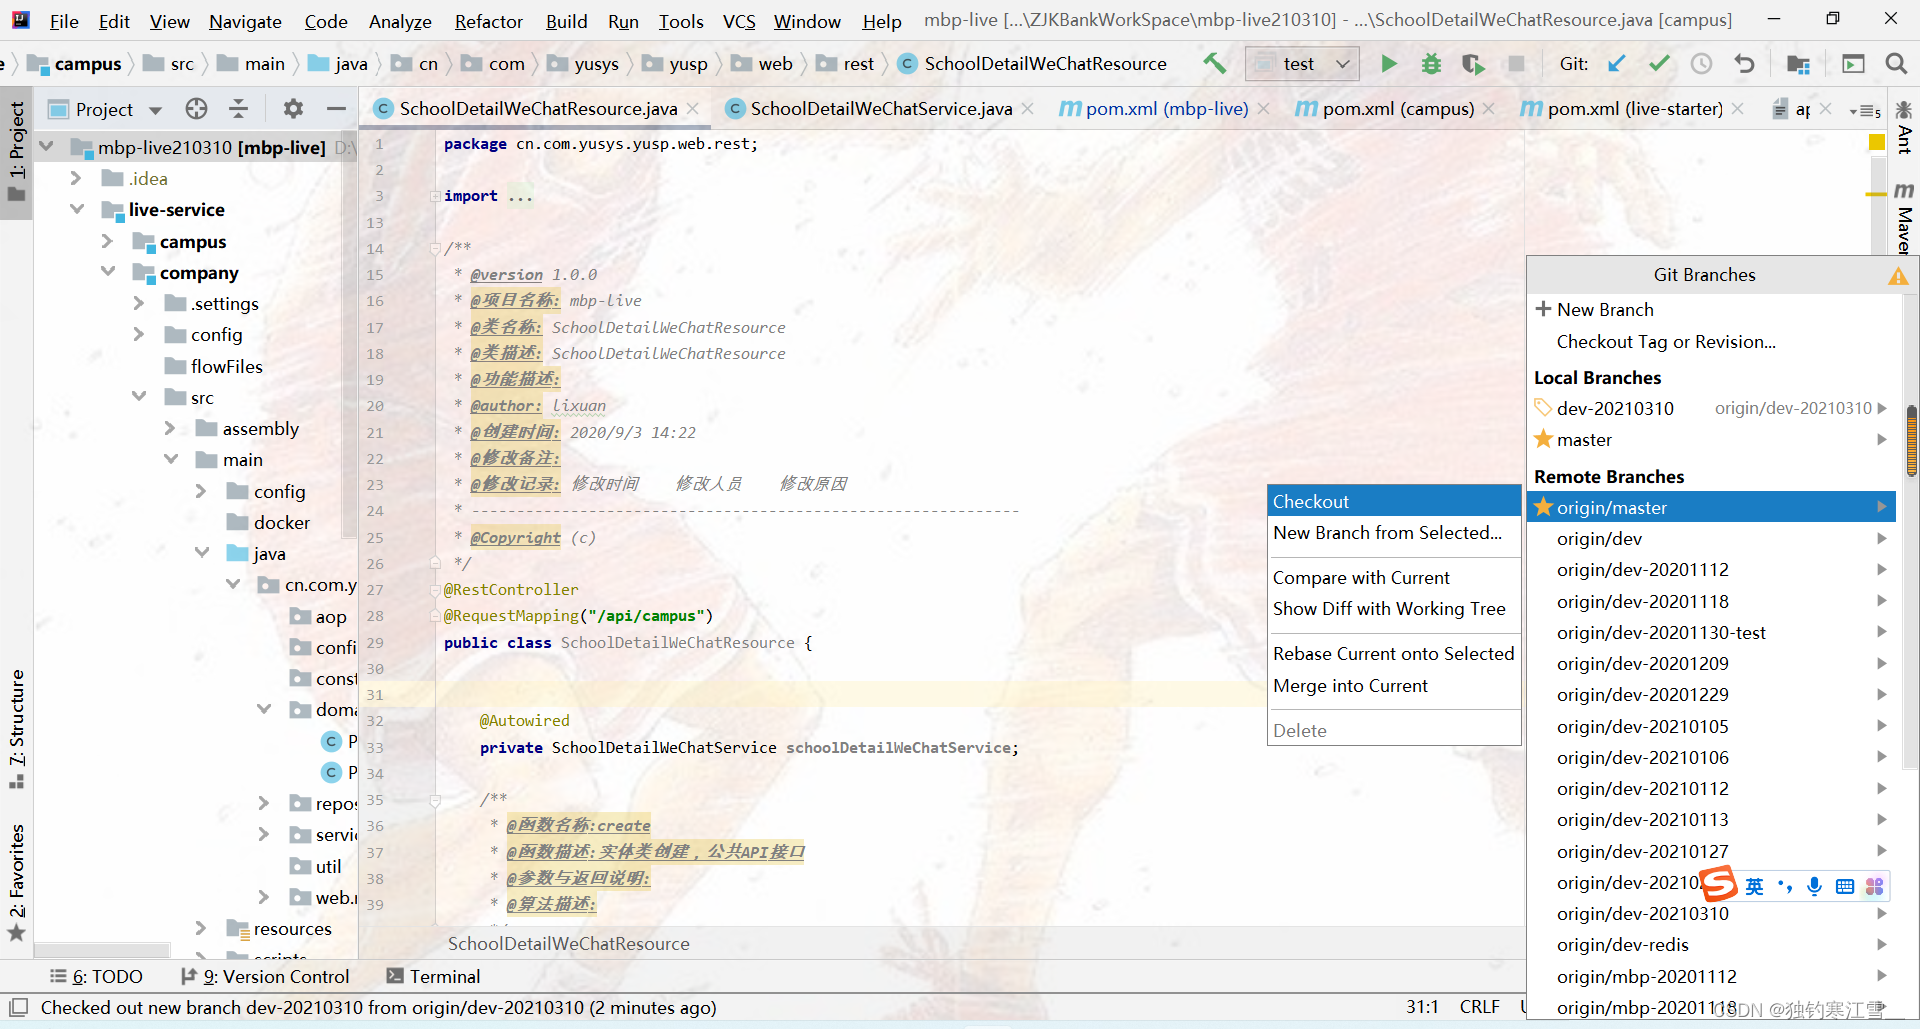
Task: Run with coverage shield icon
Action: pos(1473,64)
